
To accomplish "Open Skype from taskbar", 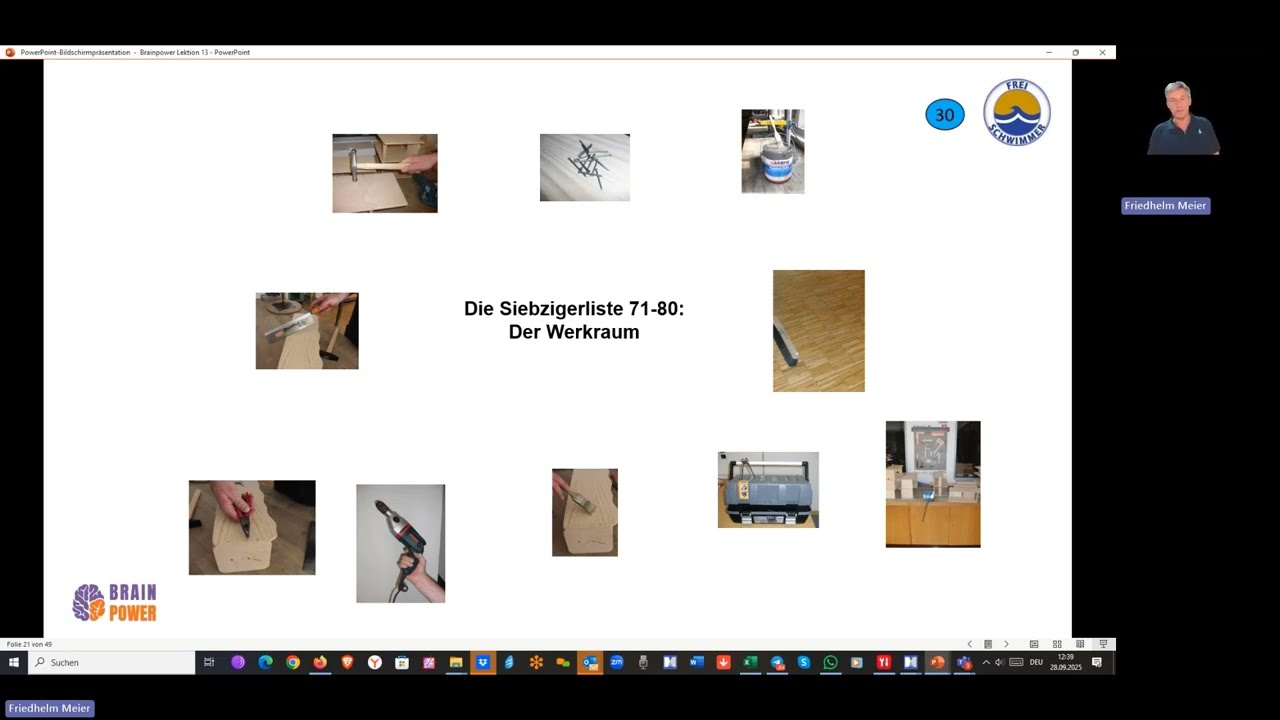I will [804, 662].
